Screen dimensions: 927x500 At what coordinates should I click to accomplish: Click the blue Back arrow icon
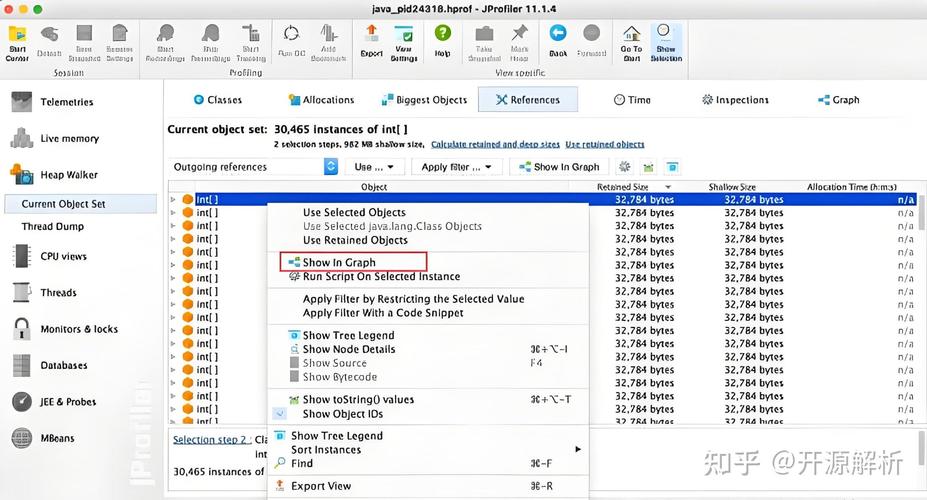tap(557, 40)
